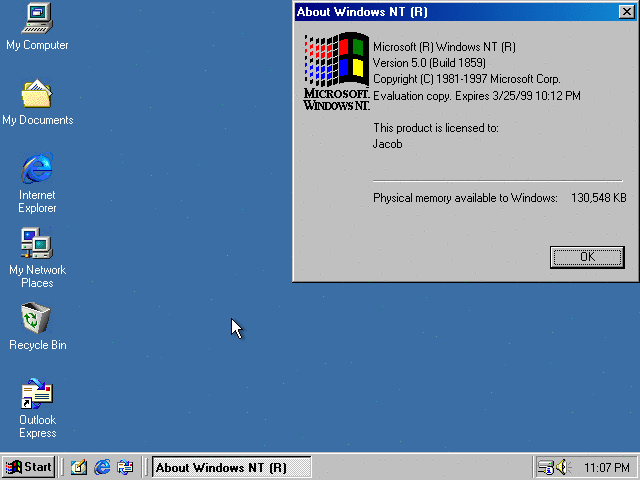Close the About Windows NT dialog
This screenshot has width=640, height=480.
pyautogui.click(x=627, y=12)
